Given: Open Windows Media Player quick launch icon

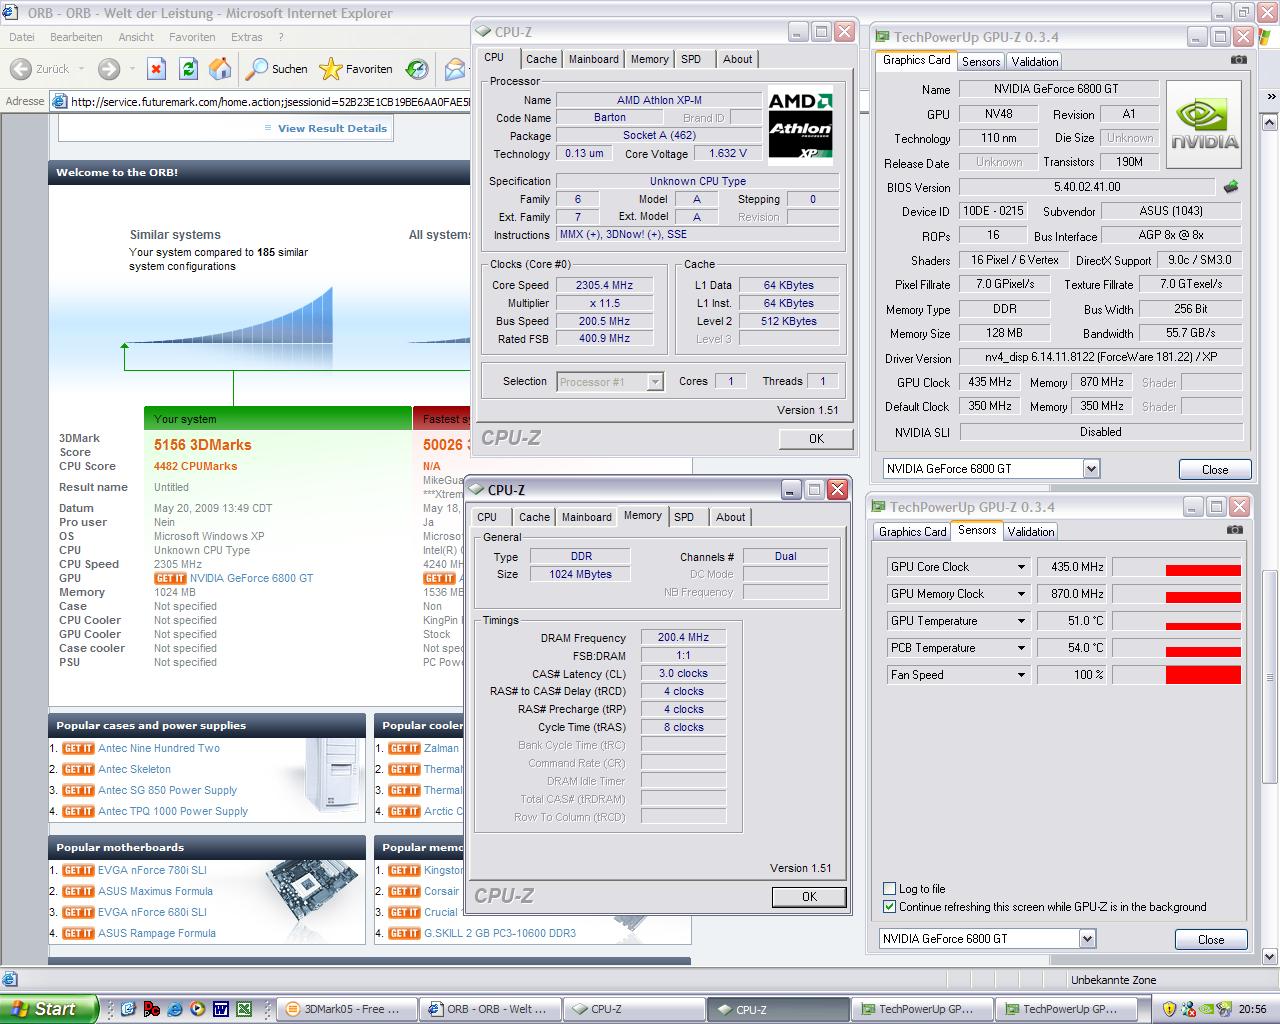Looking at the screenshot, I should [197, 1009].
